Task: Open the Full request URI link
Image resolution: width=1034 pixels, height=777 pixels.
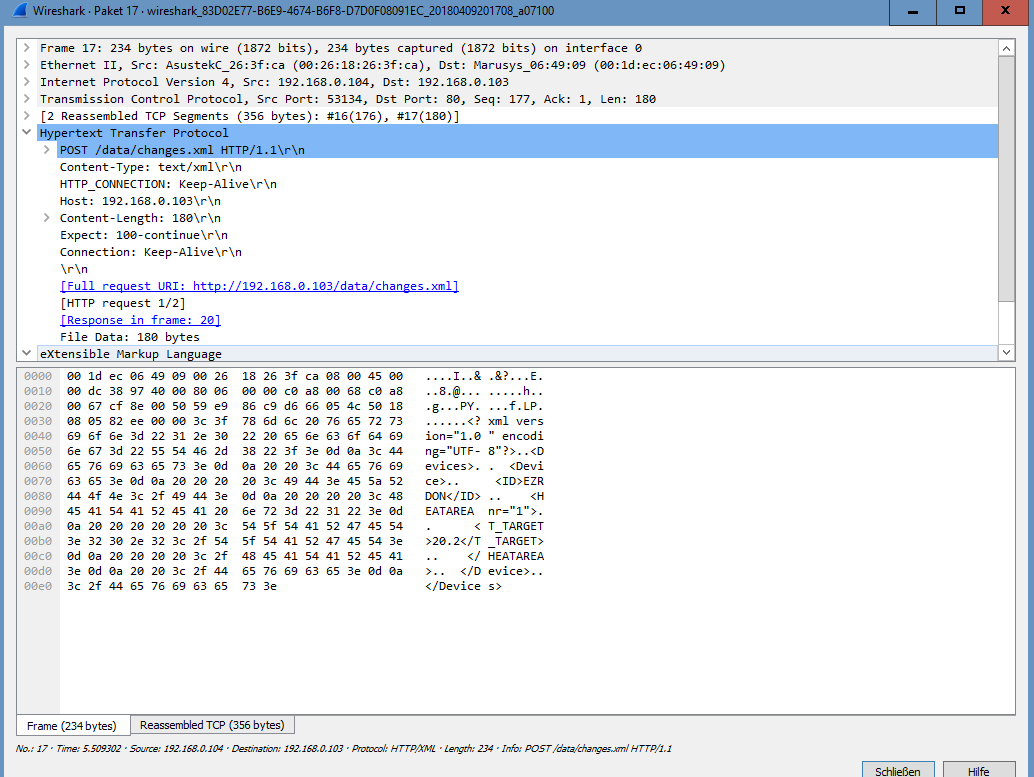Action: coord(259,286)
